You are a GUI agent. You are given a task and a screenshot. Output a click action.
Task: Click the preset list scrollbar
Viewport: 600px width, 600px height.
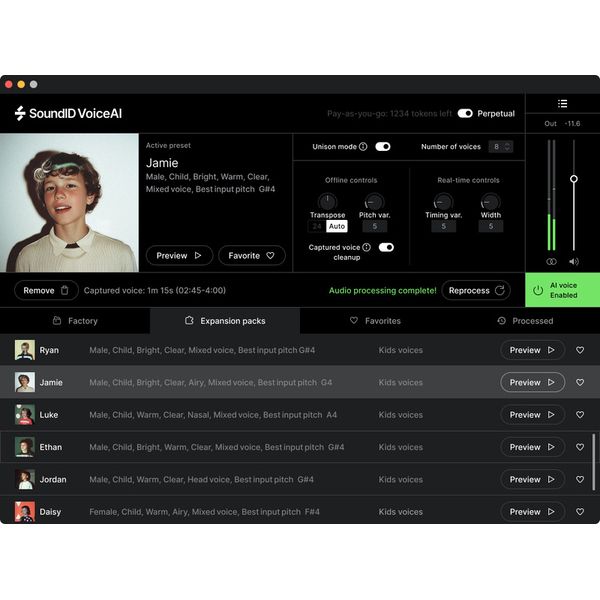(593, 462)
